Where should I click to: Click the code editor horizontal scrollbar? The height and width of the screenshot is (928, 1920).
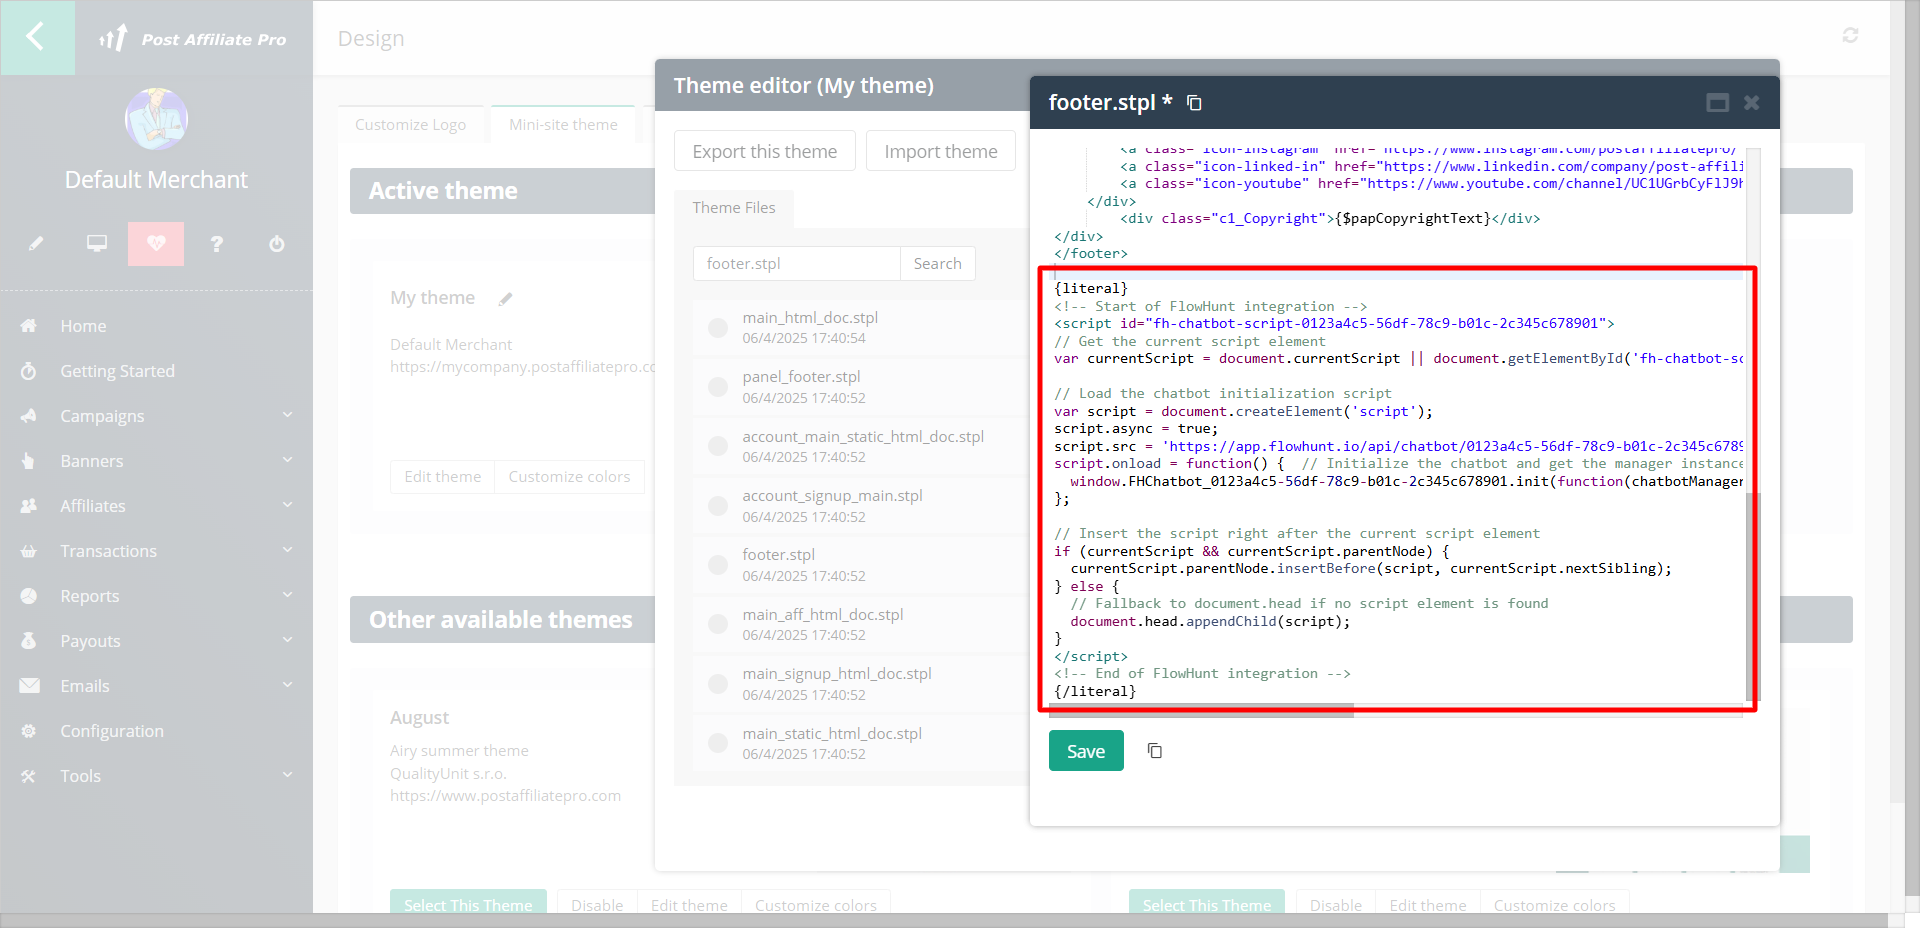(1200, 711)
